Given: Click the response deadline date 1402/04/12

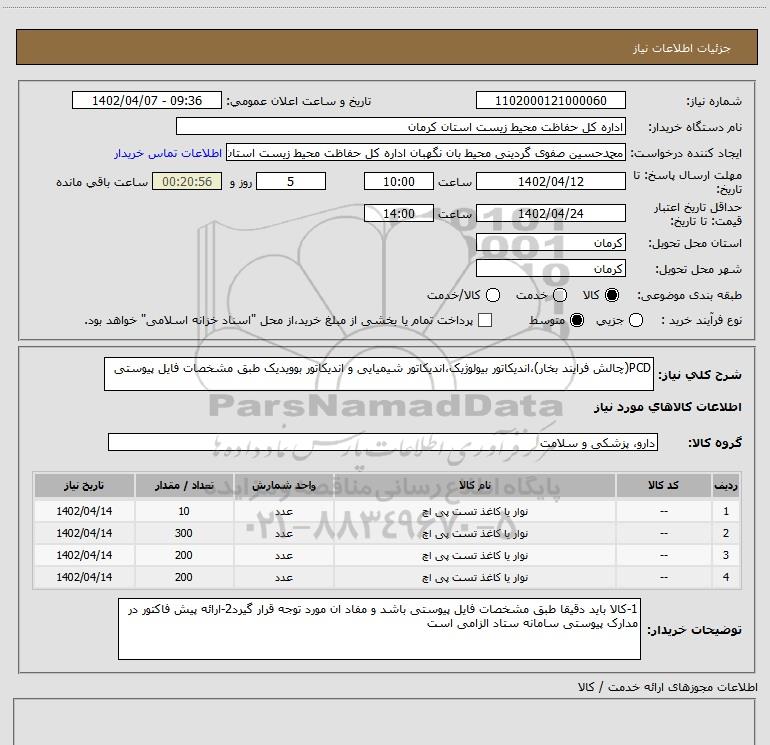Looking at the screenshot, I should [x=550, y=181].
